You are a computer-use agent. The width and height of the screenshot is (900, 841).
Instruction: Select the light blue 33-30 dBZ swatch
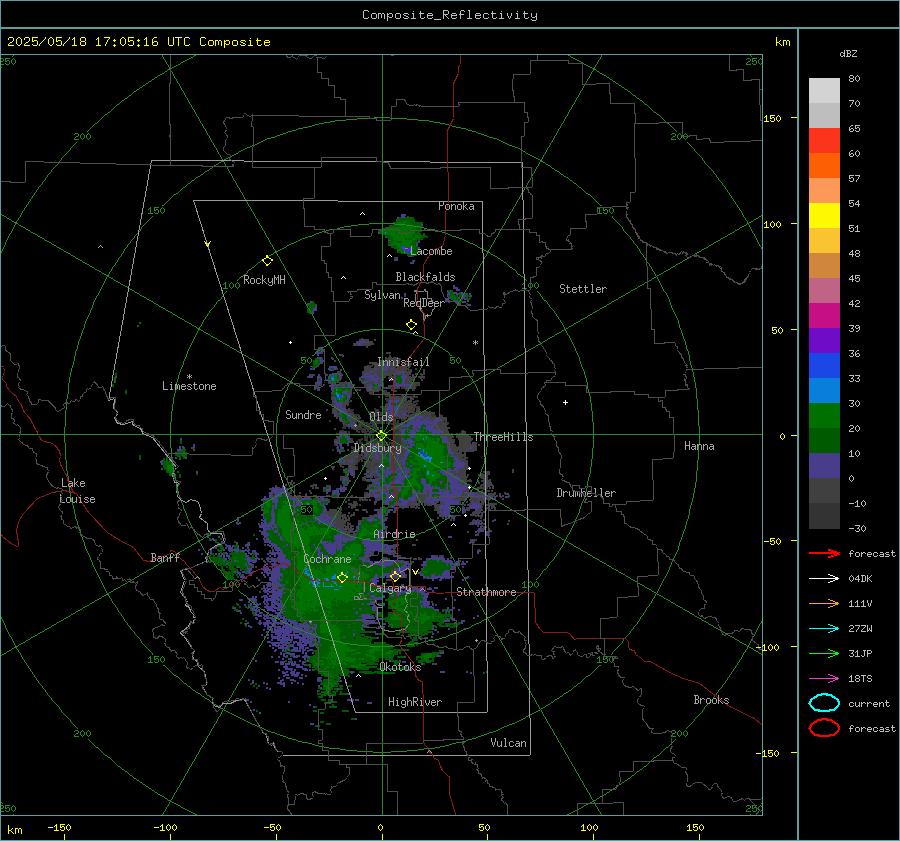pos(824,391)
